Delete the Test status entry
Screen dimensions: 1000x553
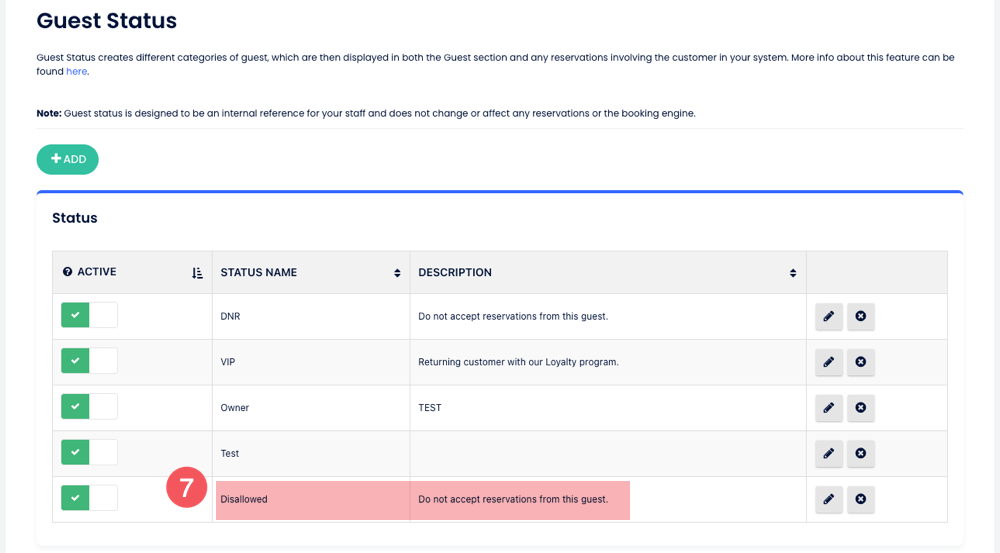pos(860,454)
